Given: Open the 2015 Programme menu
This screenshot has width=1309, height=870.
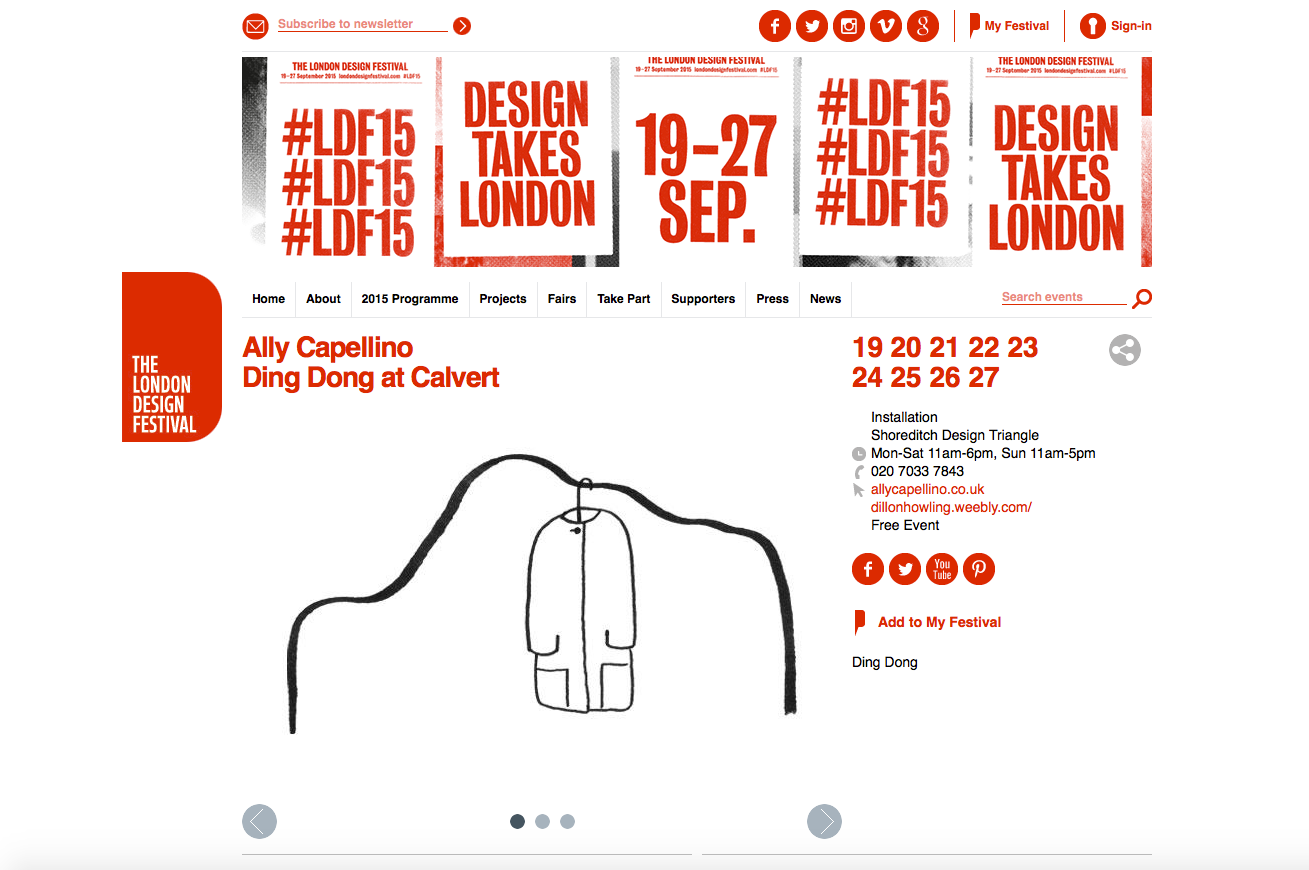Looking at the screenshot, I should 410,299.
